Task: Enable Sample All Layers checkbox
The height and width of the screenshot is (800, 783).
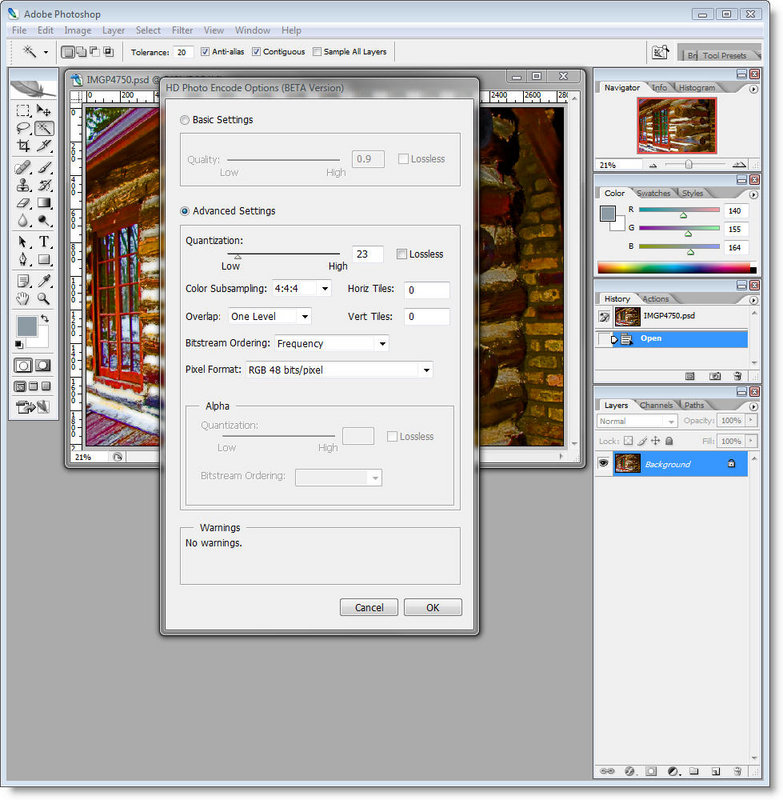Action: (317, 52)
